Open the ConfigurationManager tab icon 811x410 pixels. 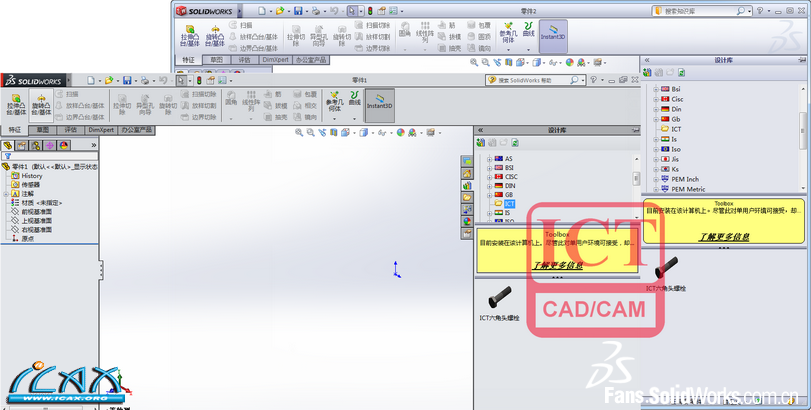[36, 145]
